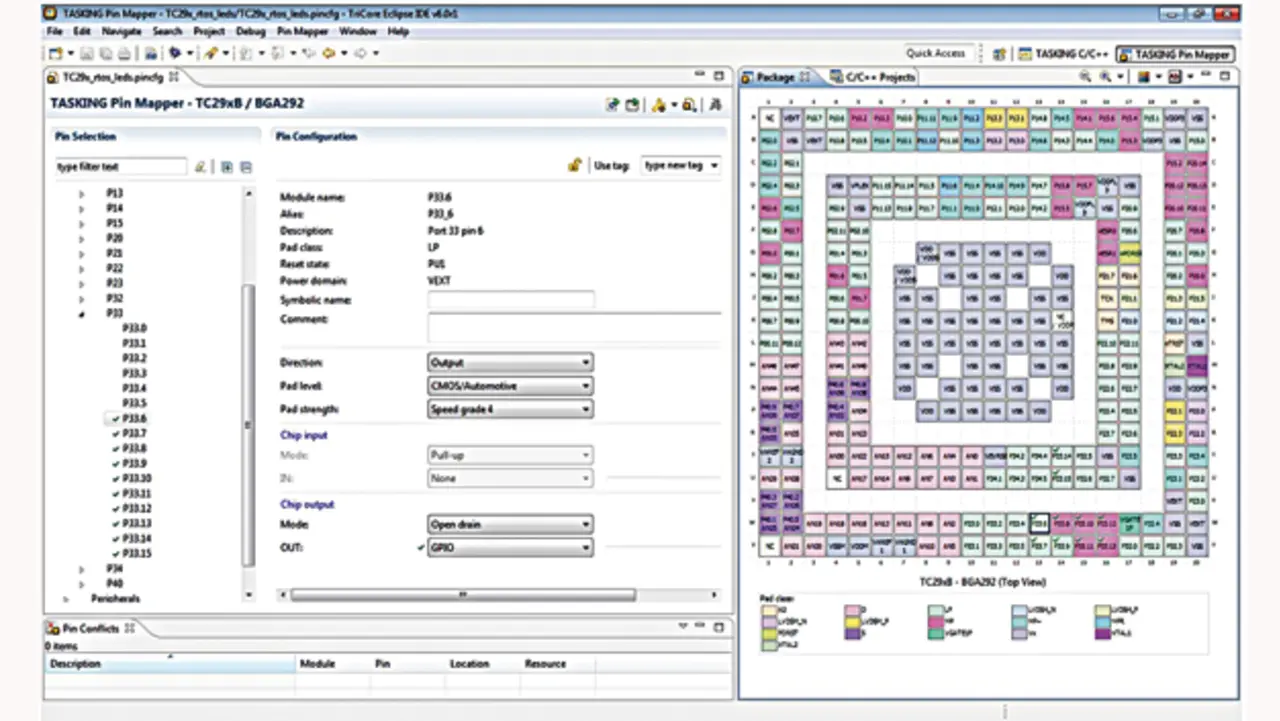The width and height of the screenshot is (1280, 721).
Task: Select pin P33.3 in the tree
Action: (x=134, y=373)
